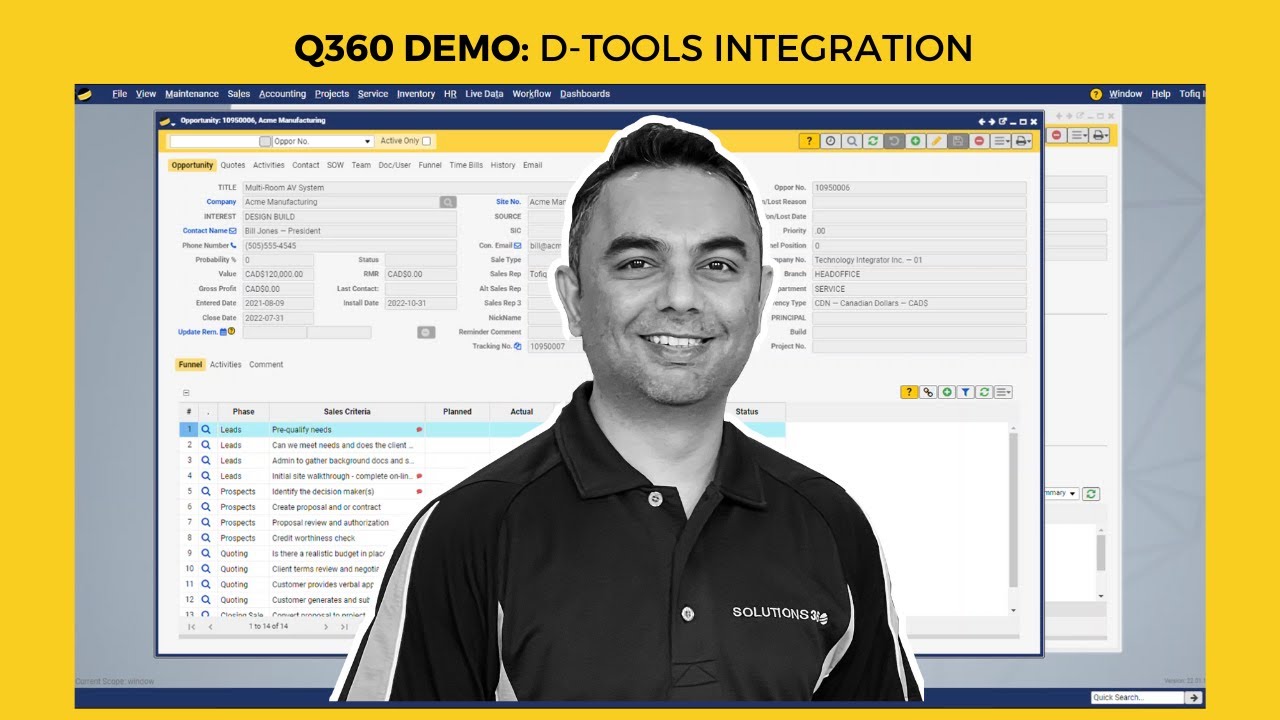Open the list options dropdown in Opportunity toolbar

coord(1000,141)
